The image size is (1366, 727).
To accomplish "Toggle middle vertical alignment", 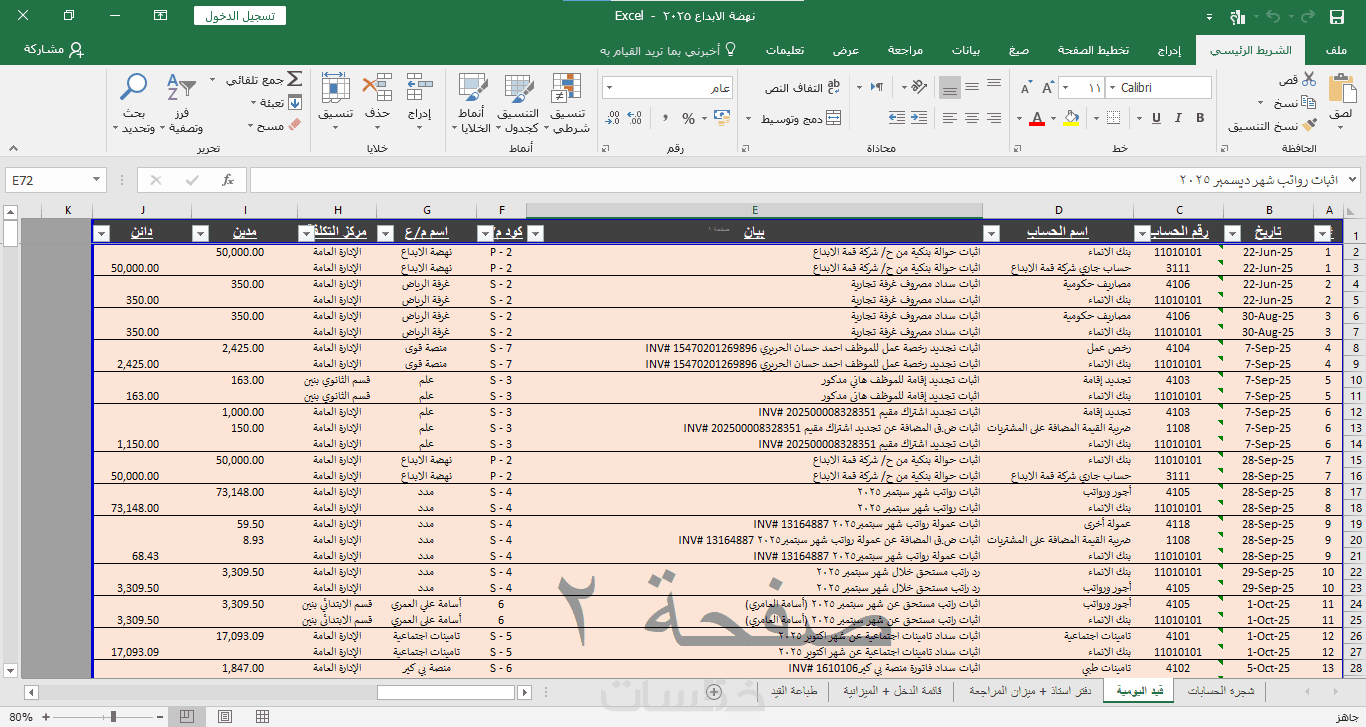I will (972, 88).
